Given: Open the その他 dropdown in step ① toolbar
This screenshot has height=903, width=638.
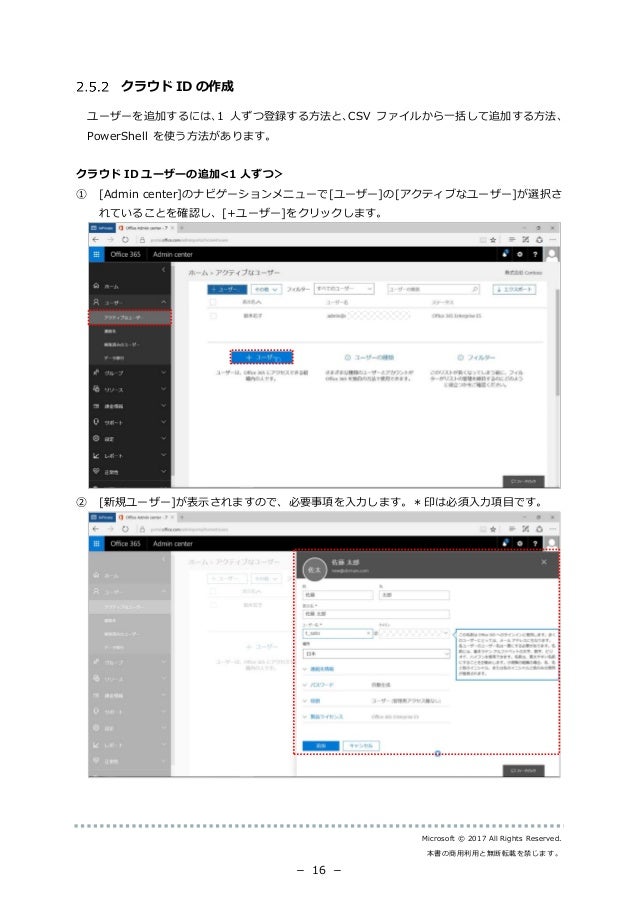Looking at the screenshot, I should pos(266,289).
